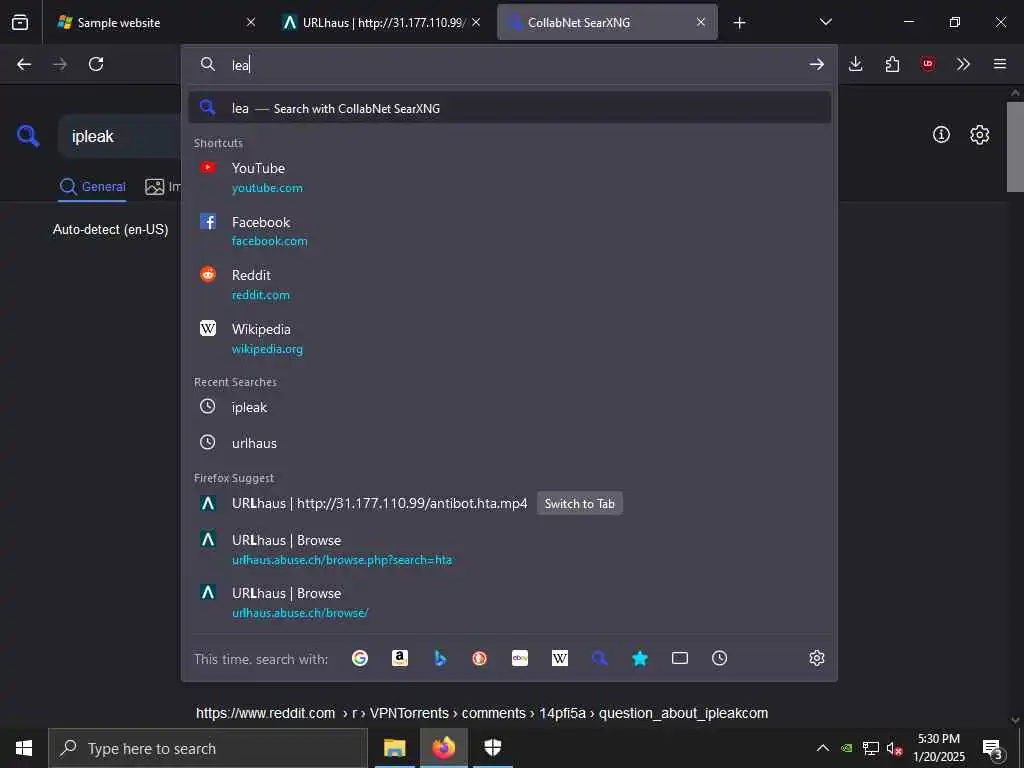Open File Explorer from taskbar
1024x768 pixels.
tap(394, 748)
